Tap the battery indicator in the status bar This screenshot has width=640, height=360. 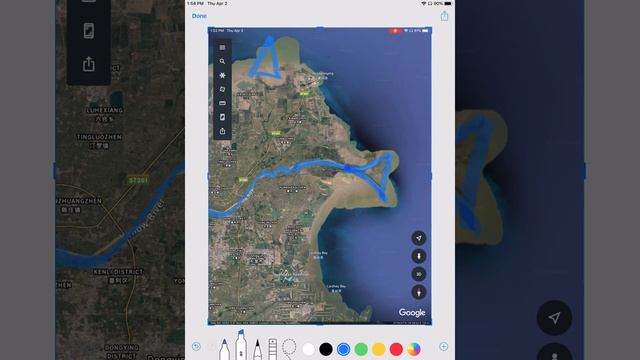coord(448,3)
